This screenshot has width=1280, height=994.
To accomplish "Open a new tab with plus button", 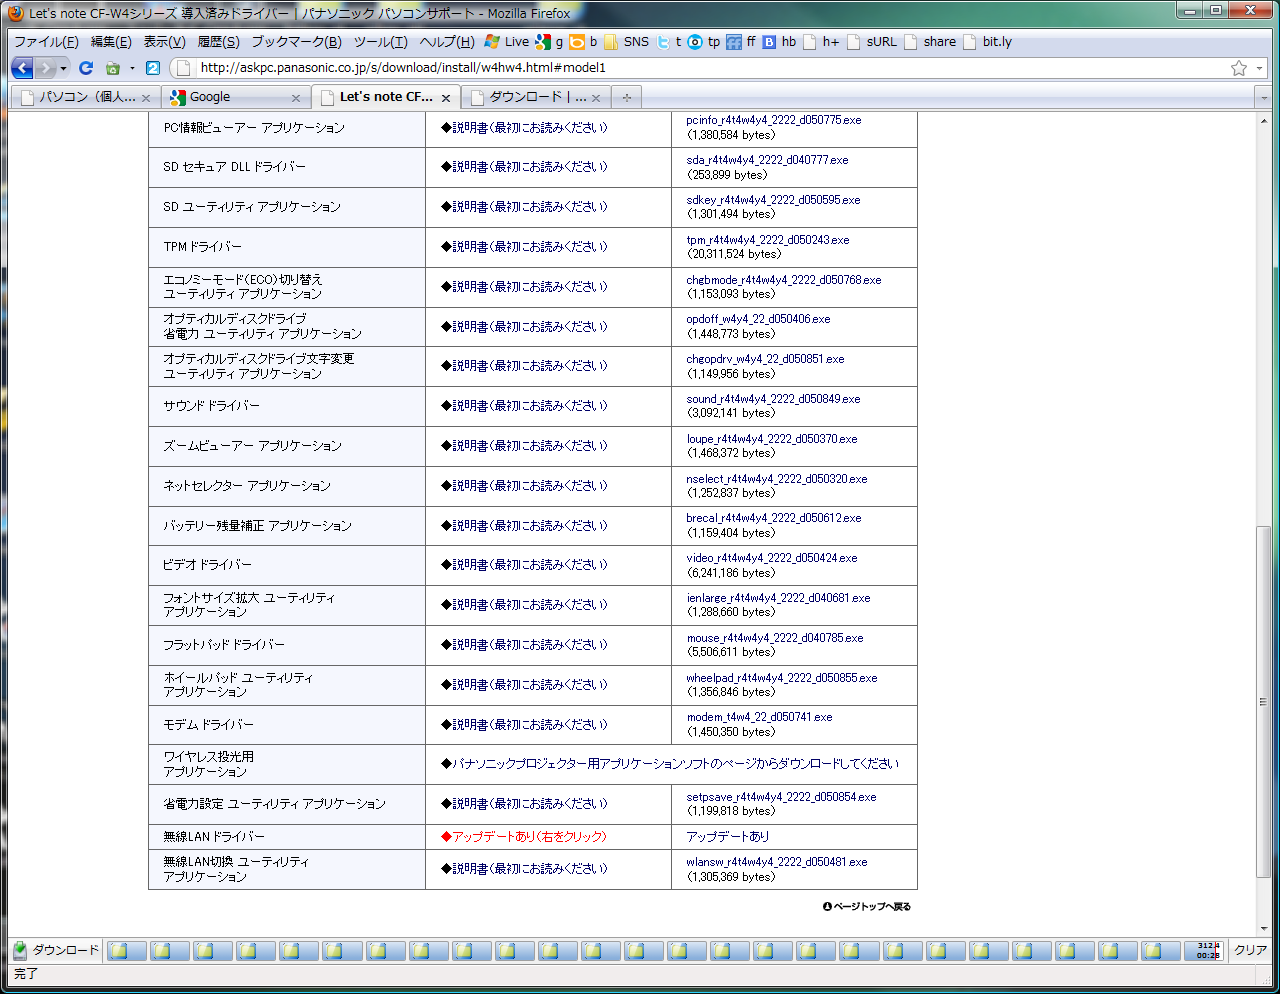I will (x=627, y=97).
